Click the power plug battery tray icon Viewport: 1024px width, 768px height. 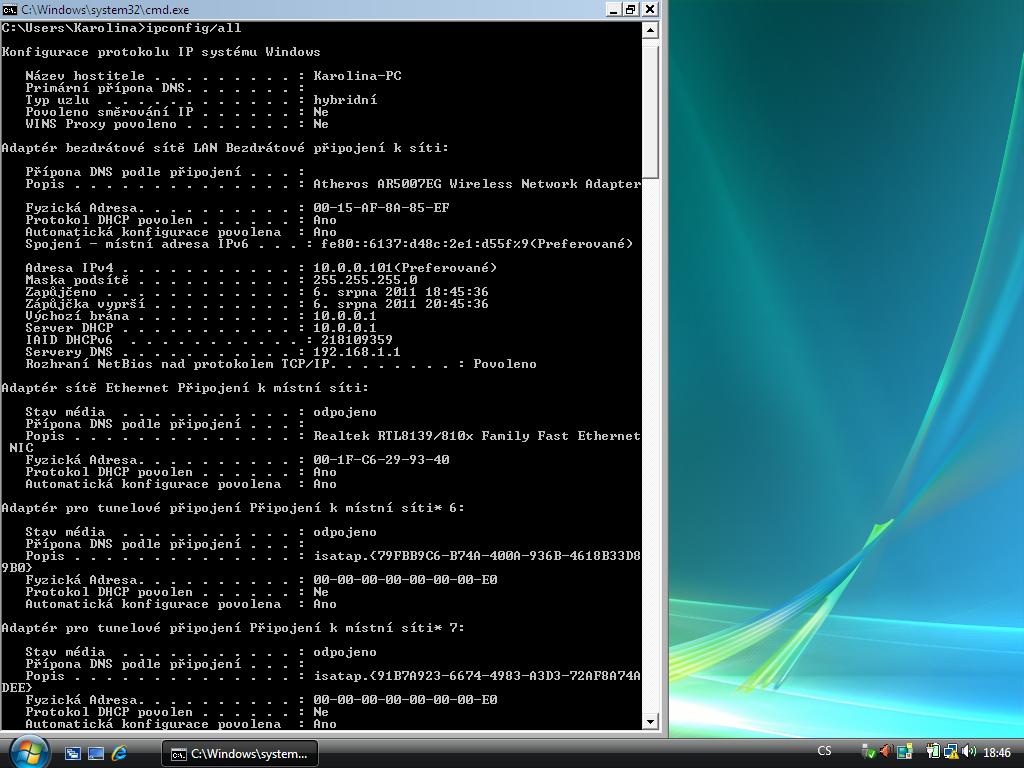pos(932,751)
